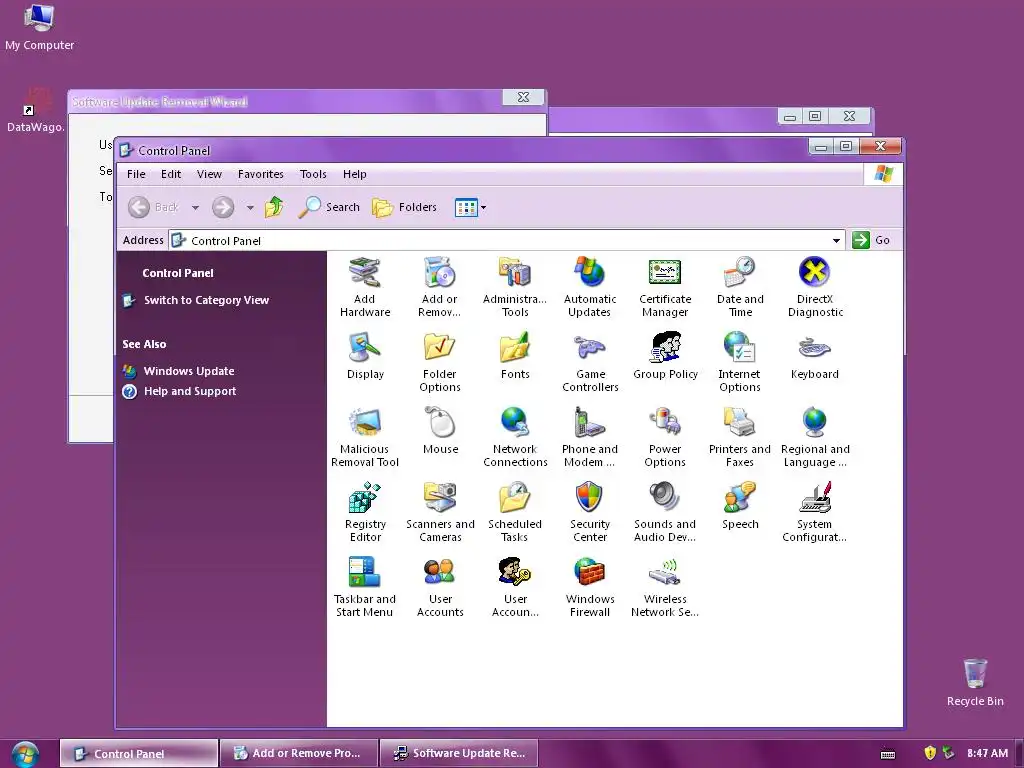Open Group Policy editor
The height and width of the screenshot is (768, 1024).
[665, 356]
